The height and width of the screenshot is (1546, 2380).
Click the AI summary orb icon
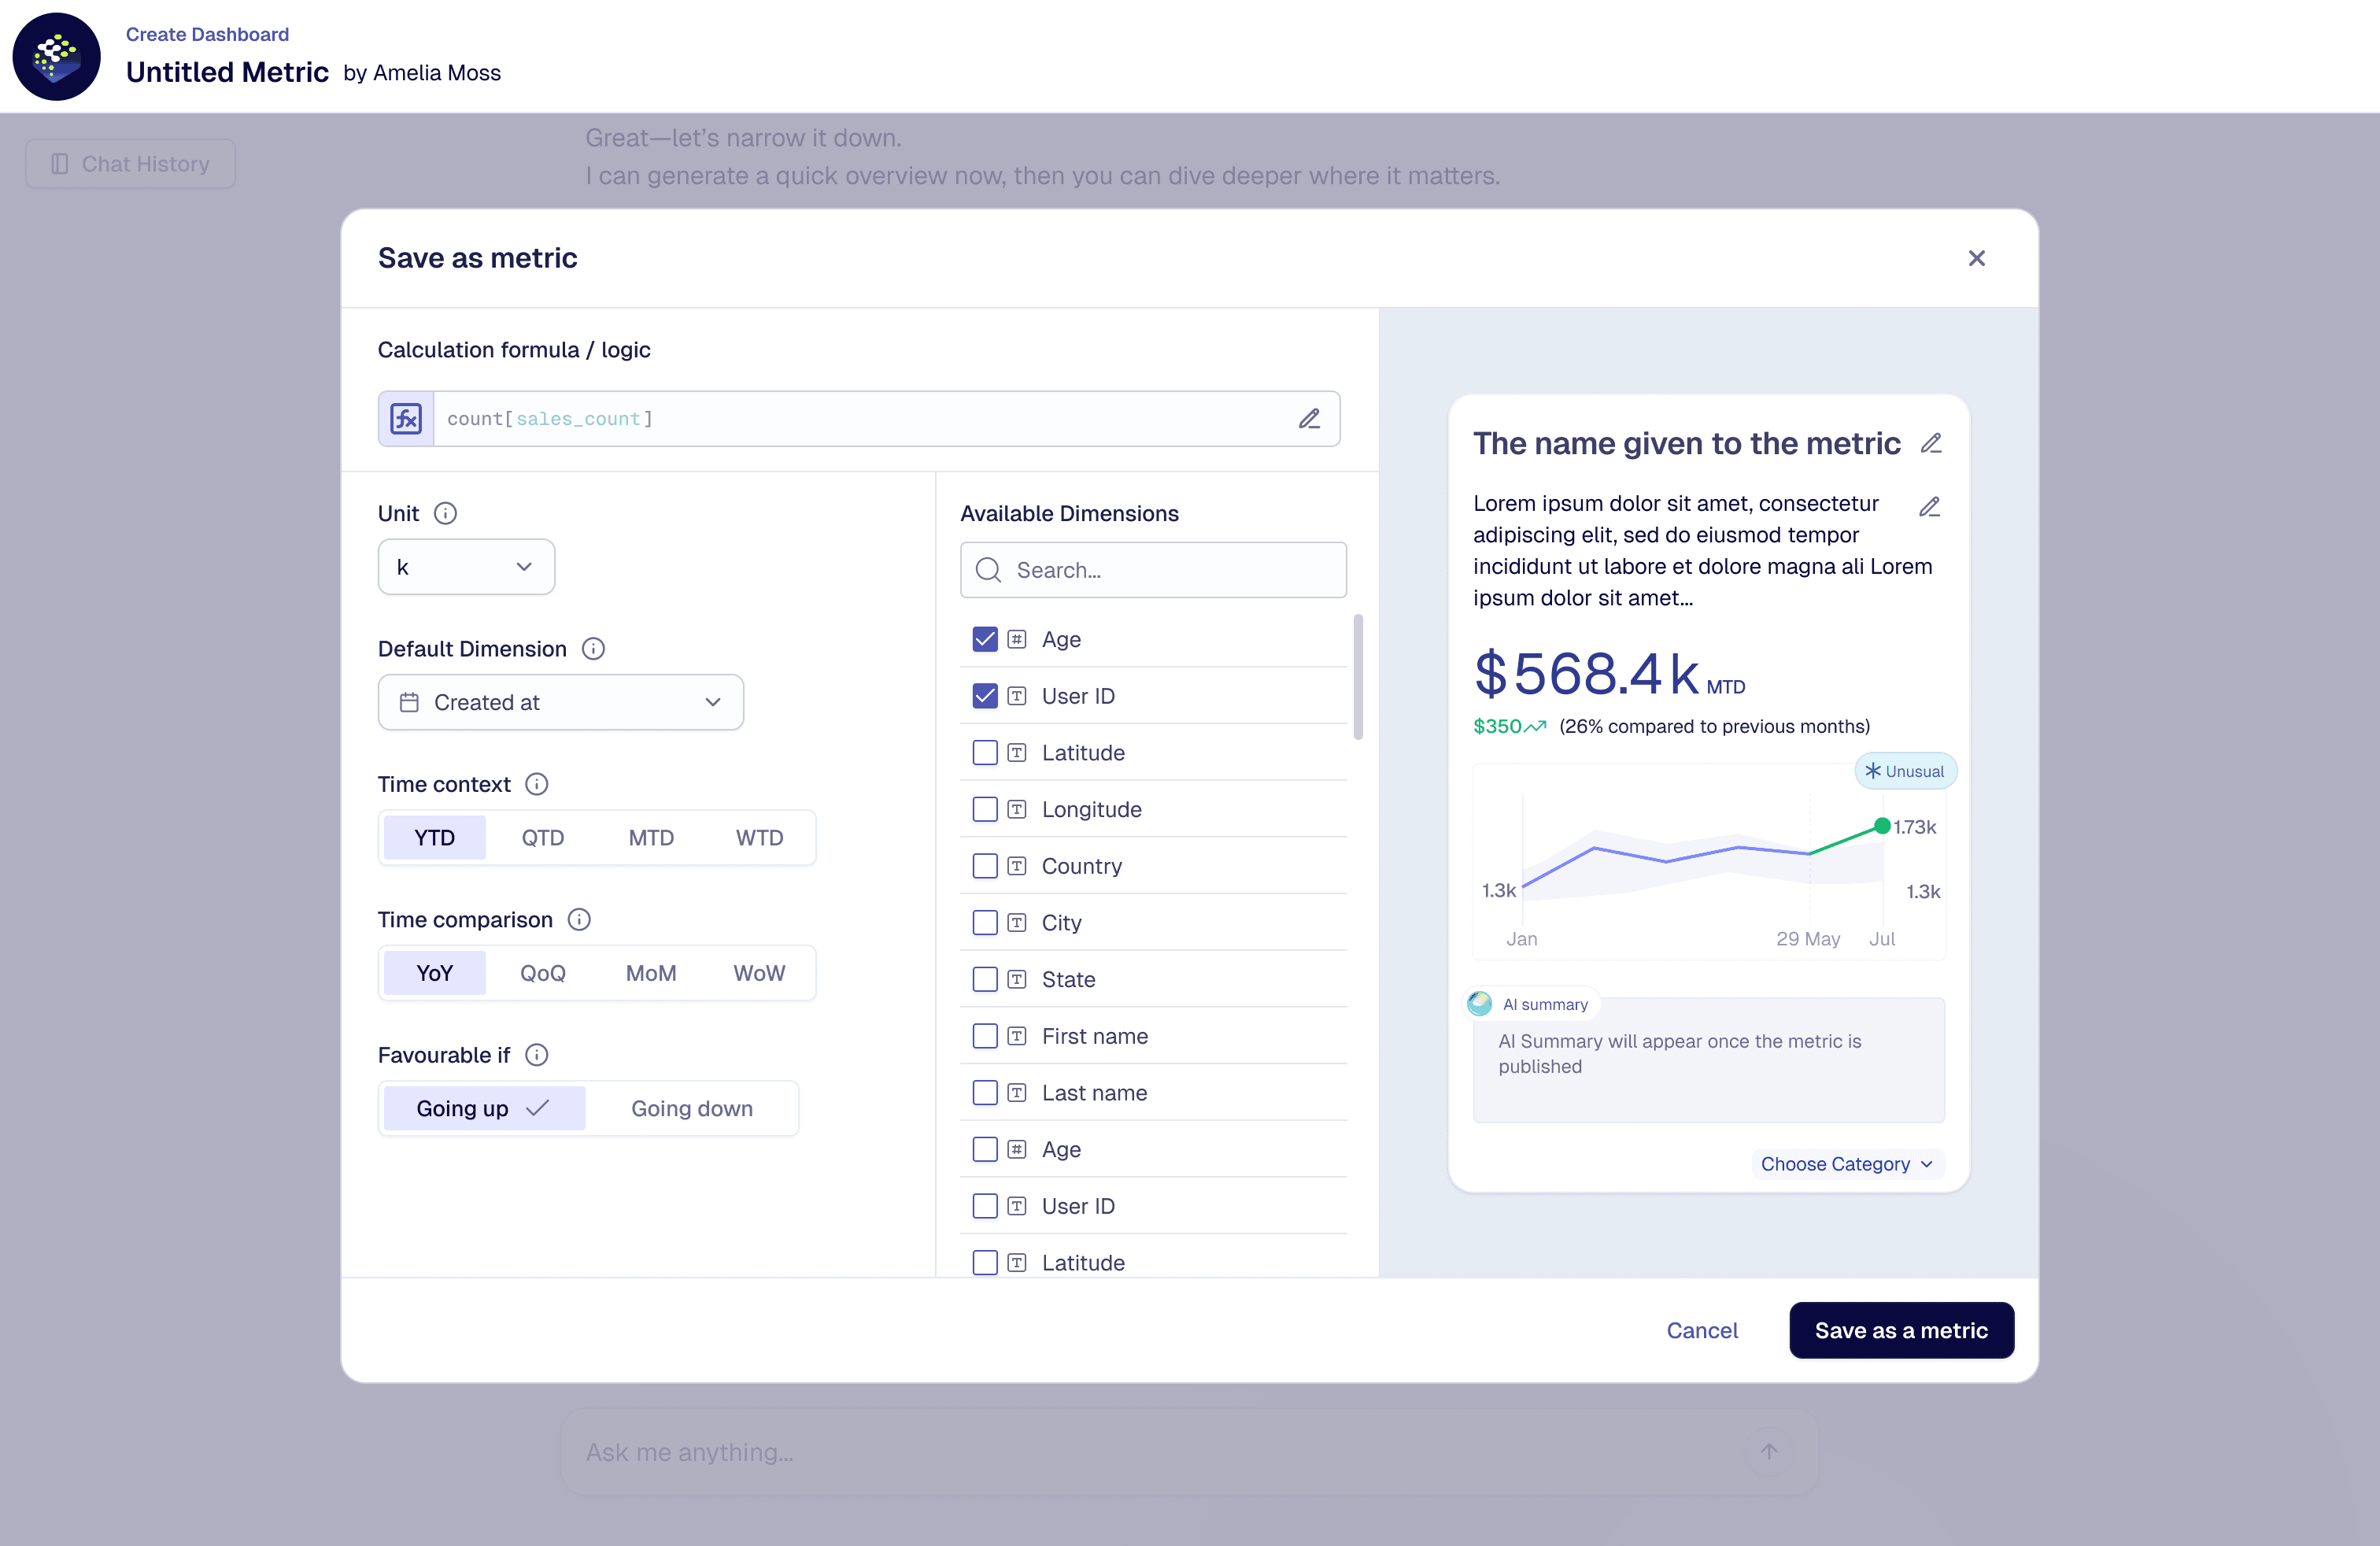1479,1003
